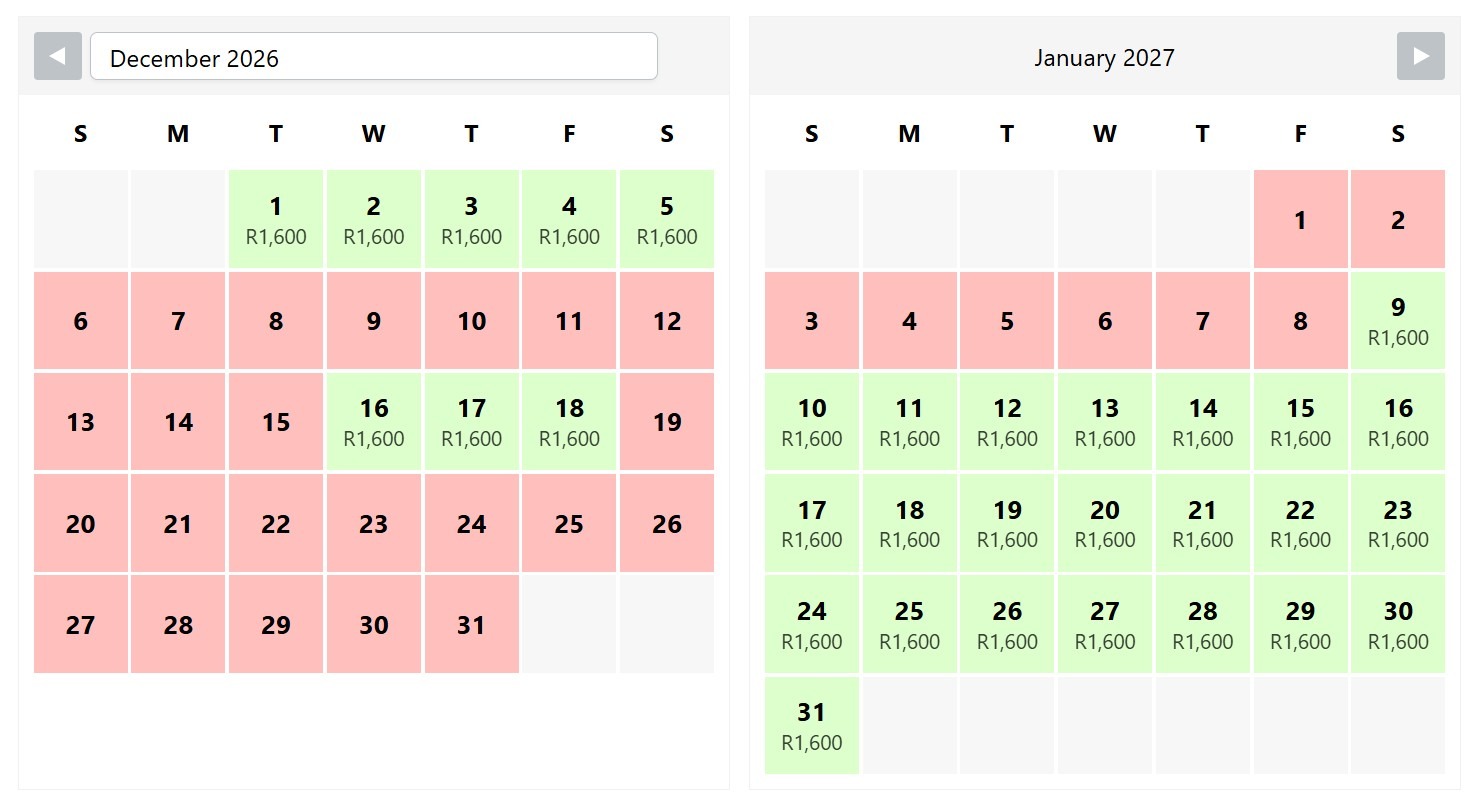Click the January 2027 month header
Viewport: 1474px width, 811px height.
click(1104, 58)
